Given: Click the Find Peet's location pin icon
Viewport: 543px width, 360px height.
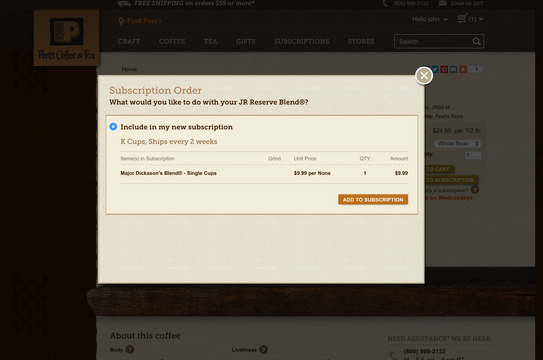Looking at the screenshot, I should point(121,21).
